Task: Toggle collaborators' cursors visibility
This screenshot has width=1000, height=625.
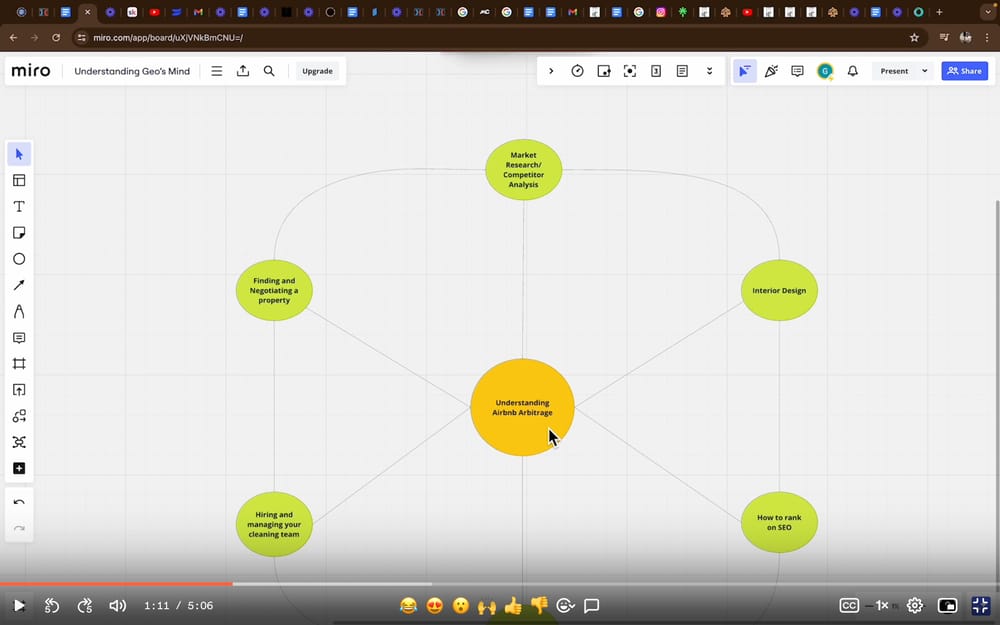Action: (744, 71)
